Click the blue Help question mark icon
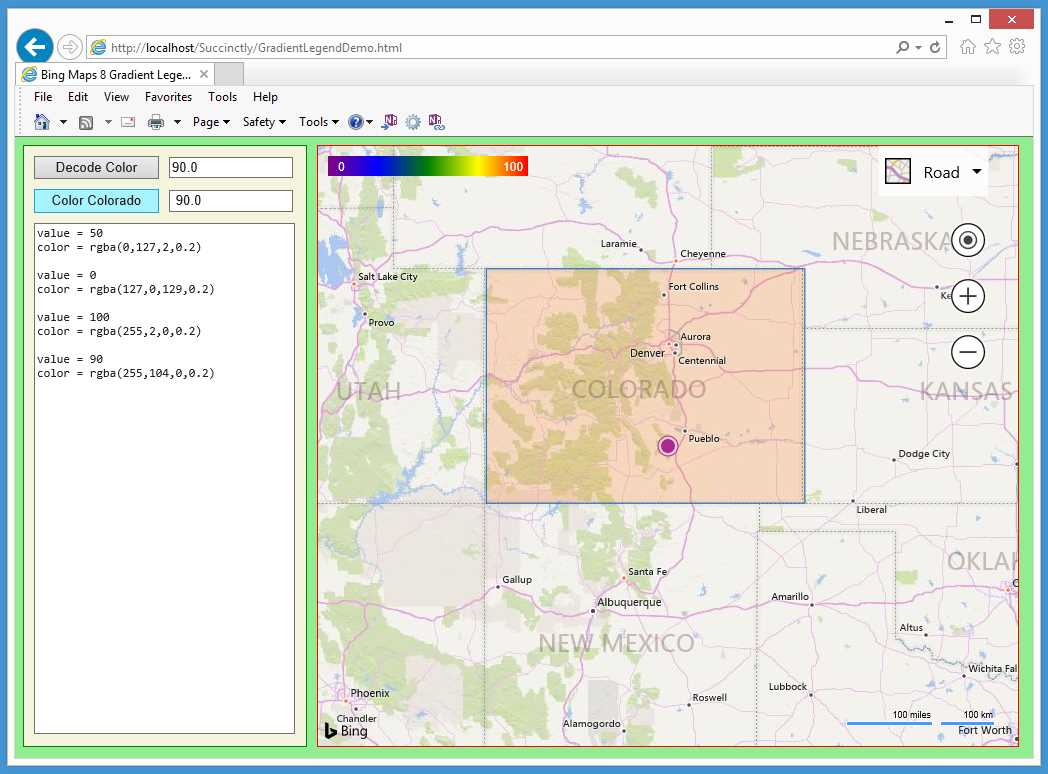This screenshot has width=1048, height=774. point(356,122)
